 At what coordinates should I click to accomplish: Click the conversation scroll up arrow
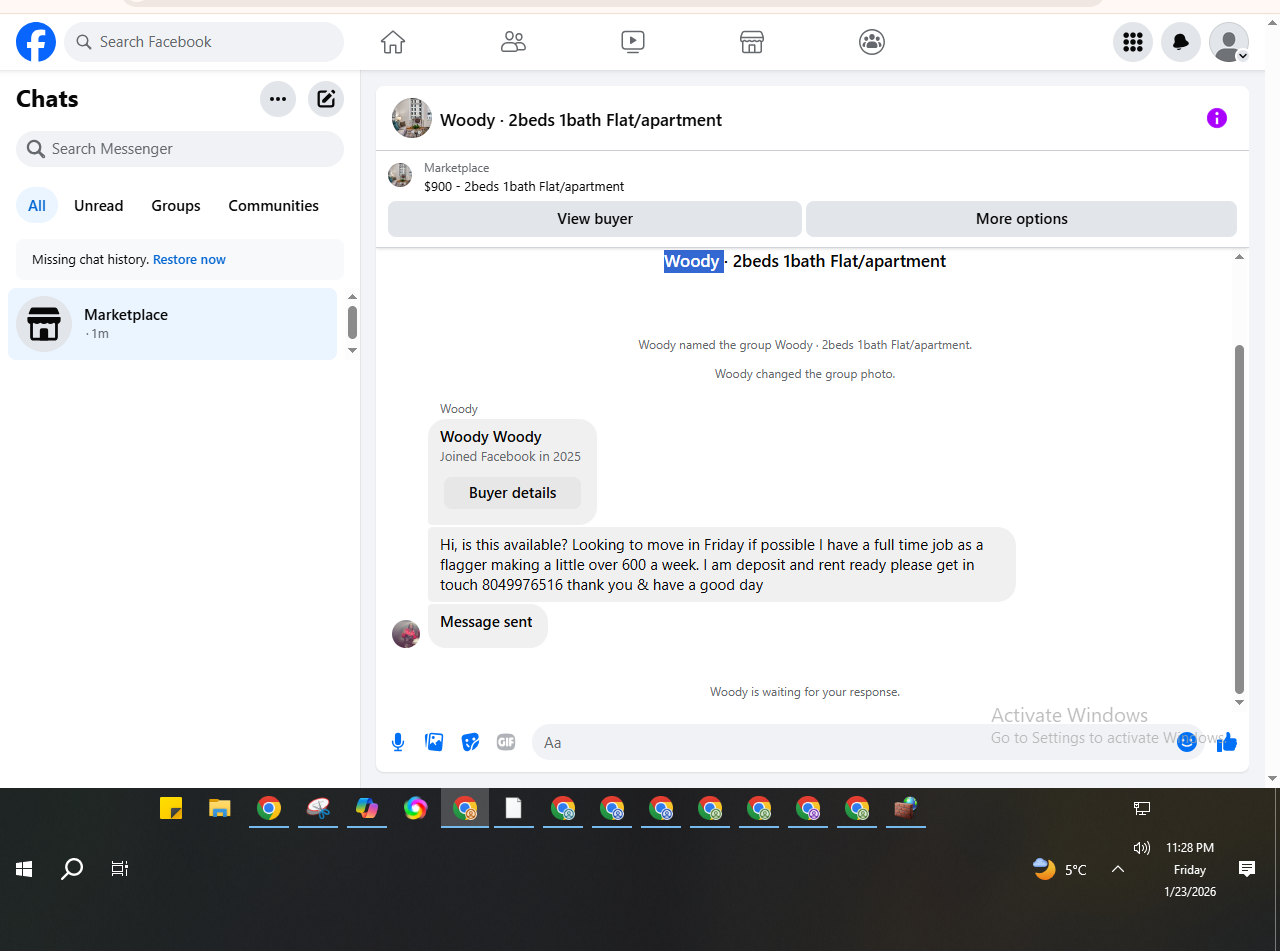1240,257
